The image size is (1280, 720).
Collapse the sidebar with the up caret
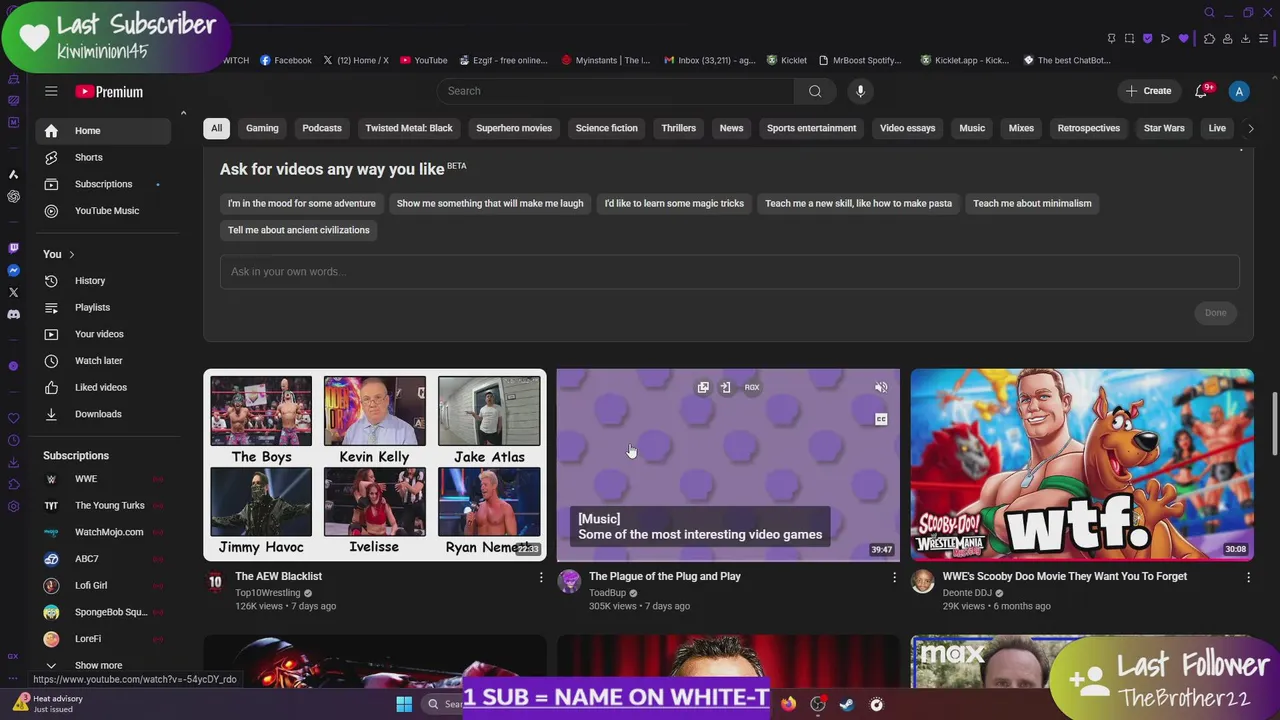183,113
